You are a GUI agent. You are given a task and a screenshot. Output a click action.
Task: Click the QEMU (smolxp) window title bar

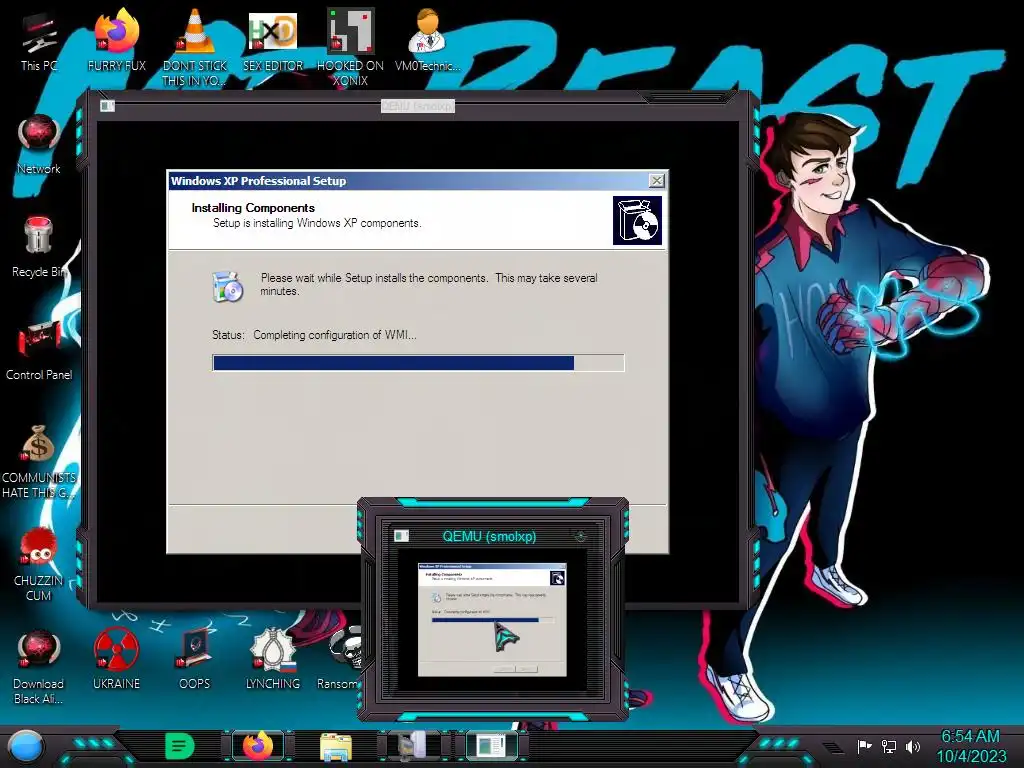[418, 106]
